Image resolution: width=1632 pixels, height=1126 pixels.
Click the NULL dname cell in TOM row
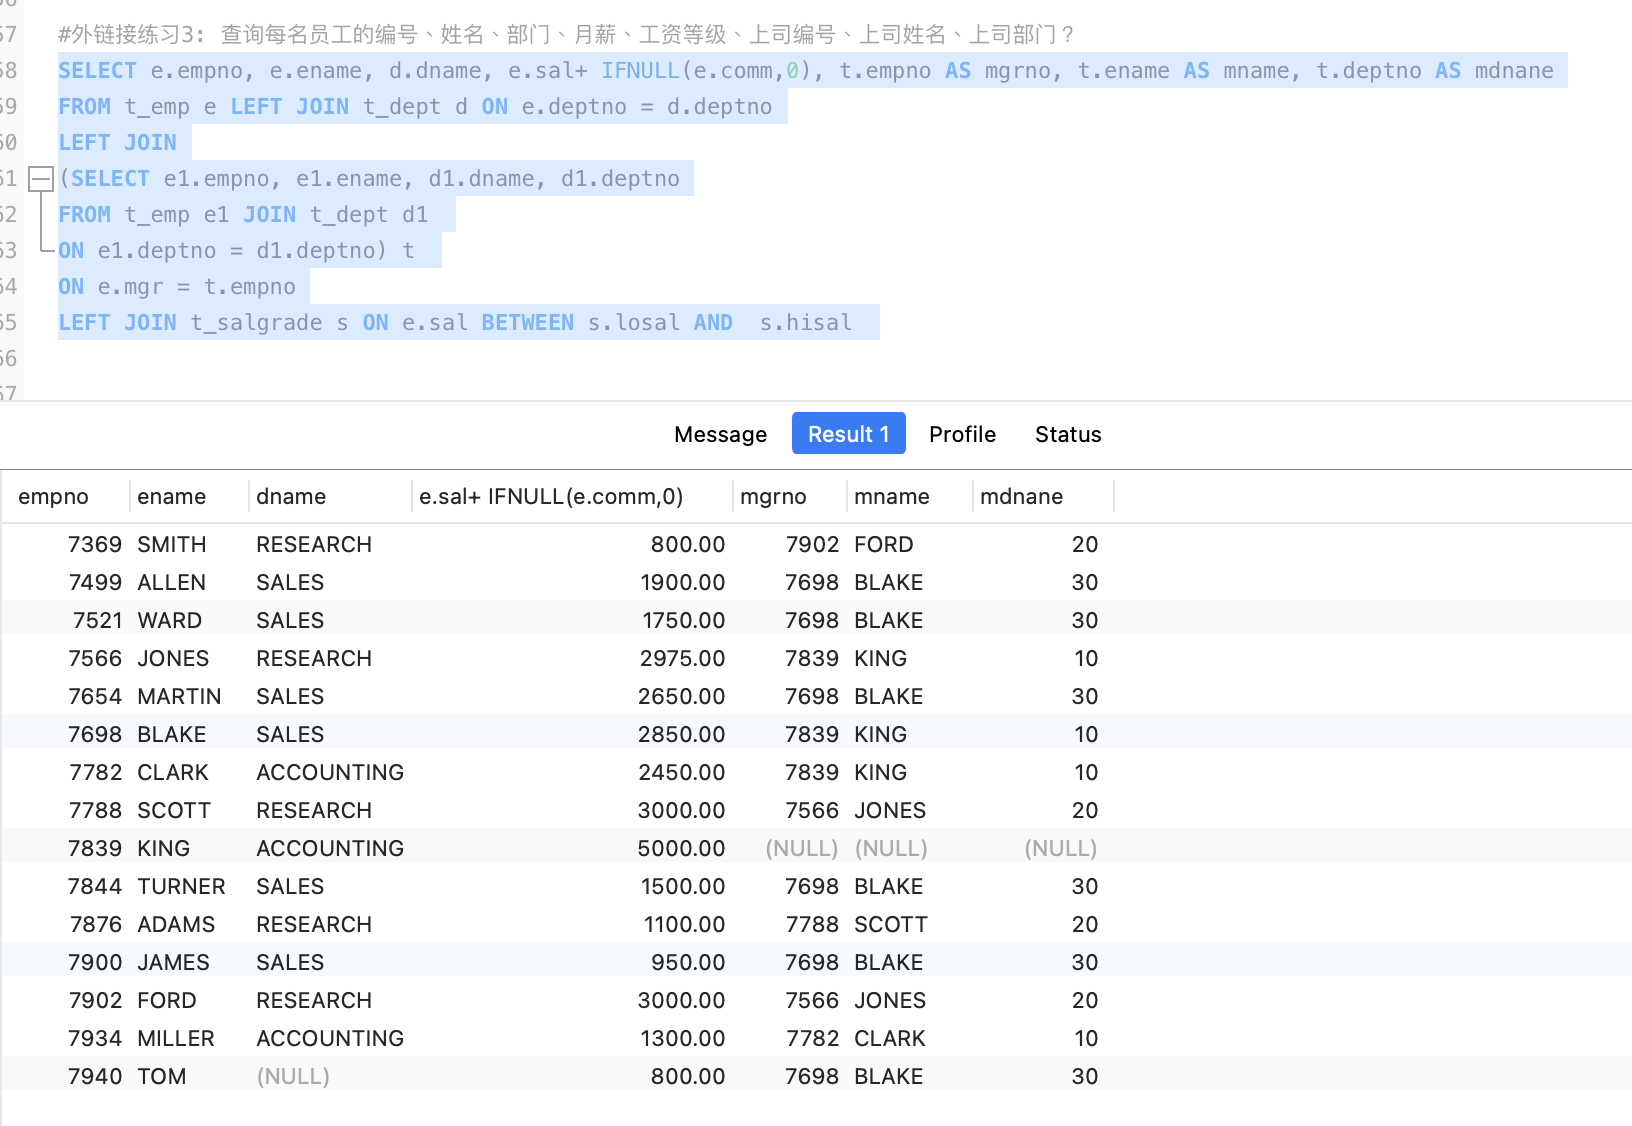(x=293, y=1077)
